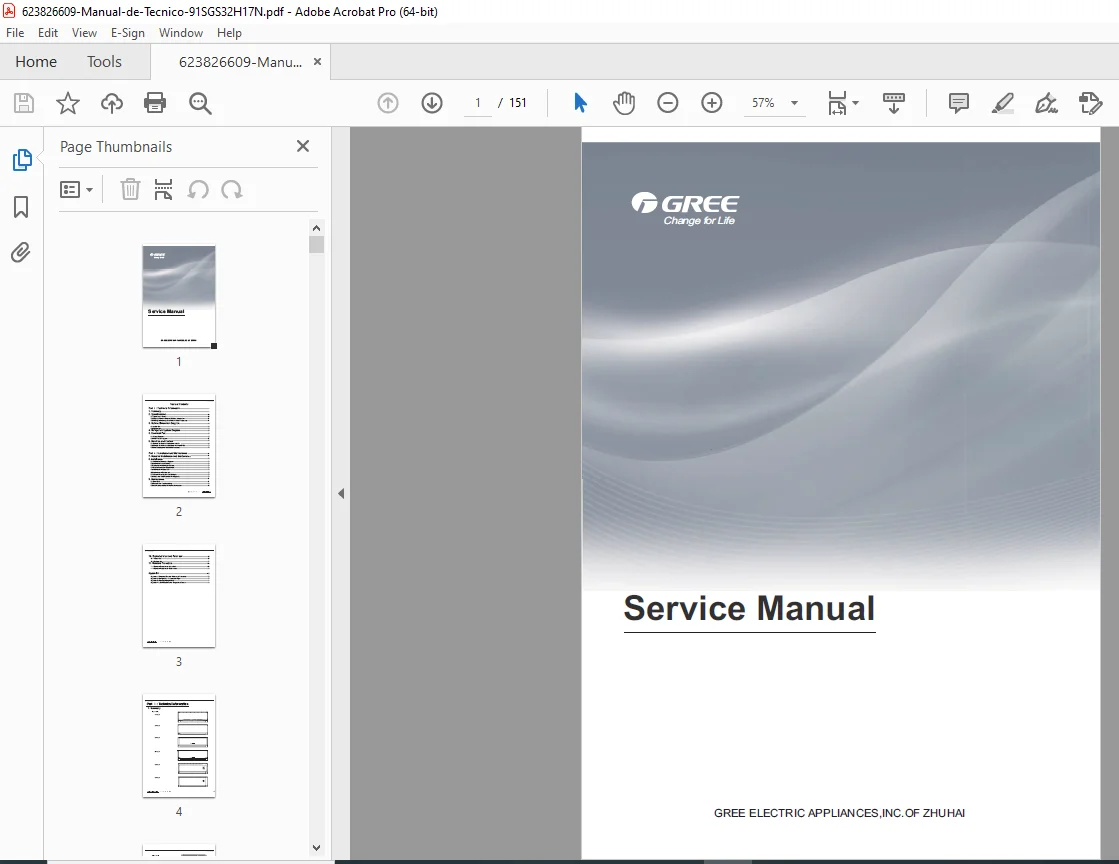This screenshot has width=1119, height=864.
Task: Select page 1 thumbnail
Action: pyautogui.click(x=178, y=297)
